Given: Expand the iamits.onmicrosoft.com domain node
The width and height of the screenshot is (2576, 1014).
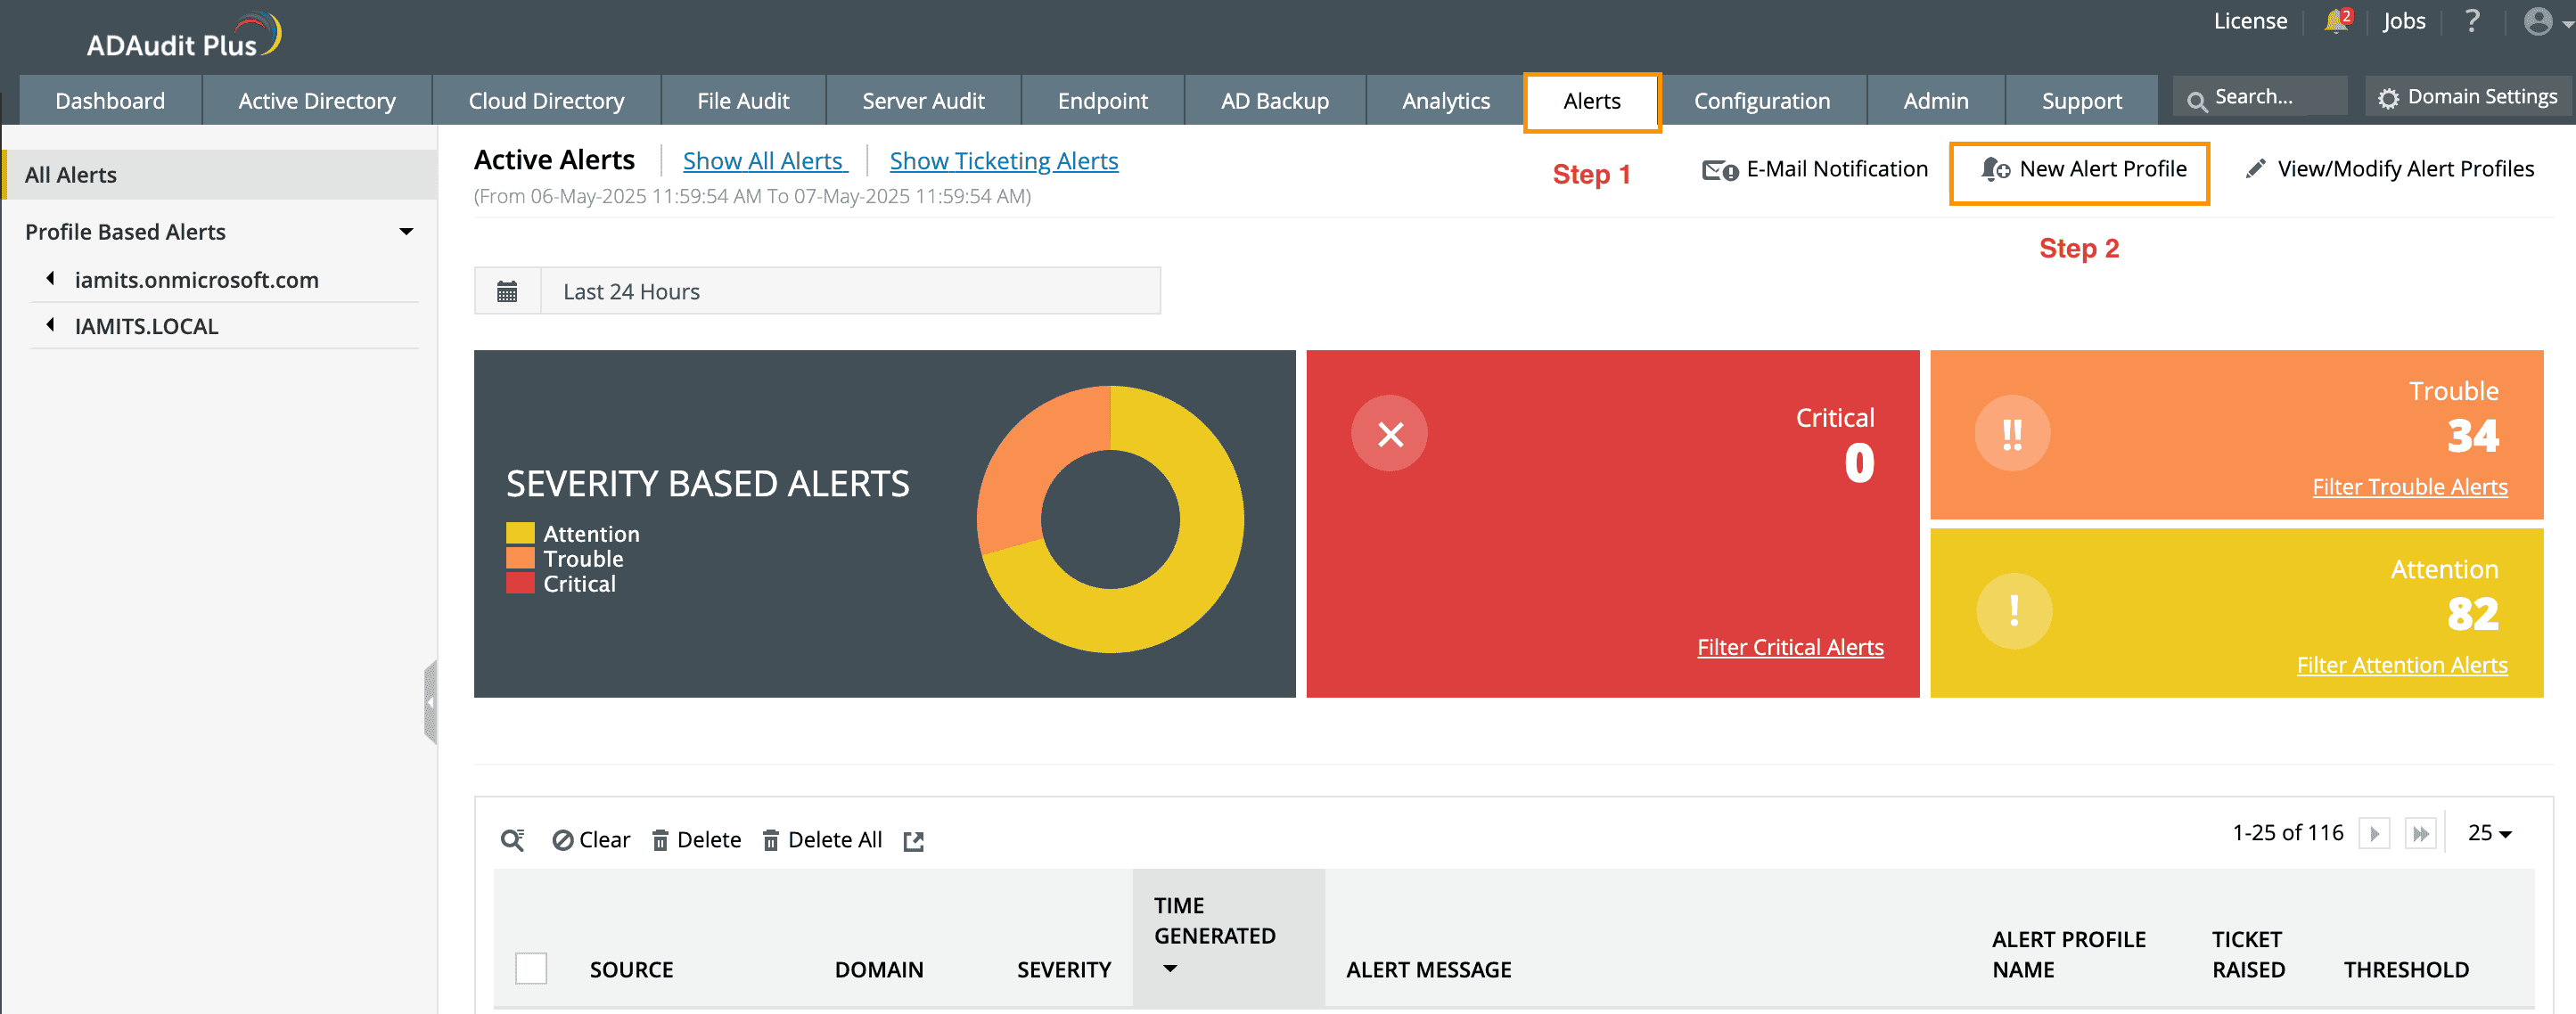Looking at the screenshot, I should coord(51,279).
